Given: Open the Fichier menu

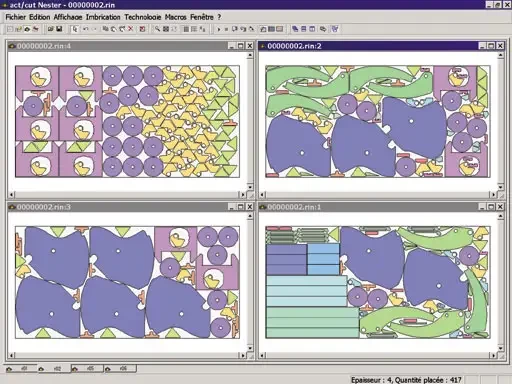Looking at the screenshot, I should [x=15, y=17].
